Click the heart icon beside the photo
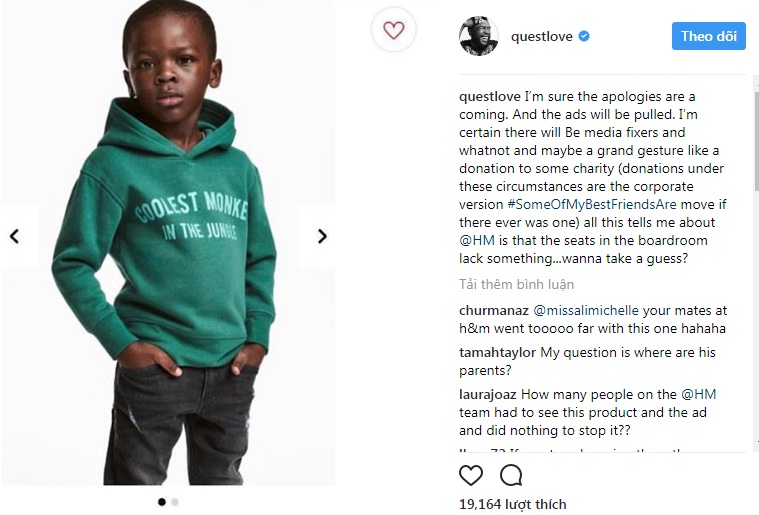This screenshot has height=515, width=759. pos(394,31)
